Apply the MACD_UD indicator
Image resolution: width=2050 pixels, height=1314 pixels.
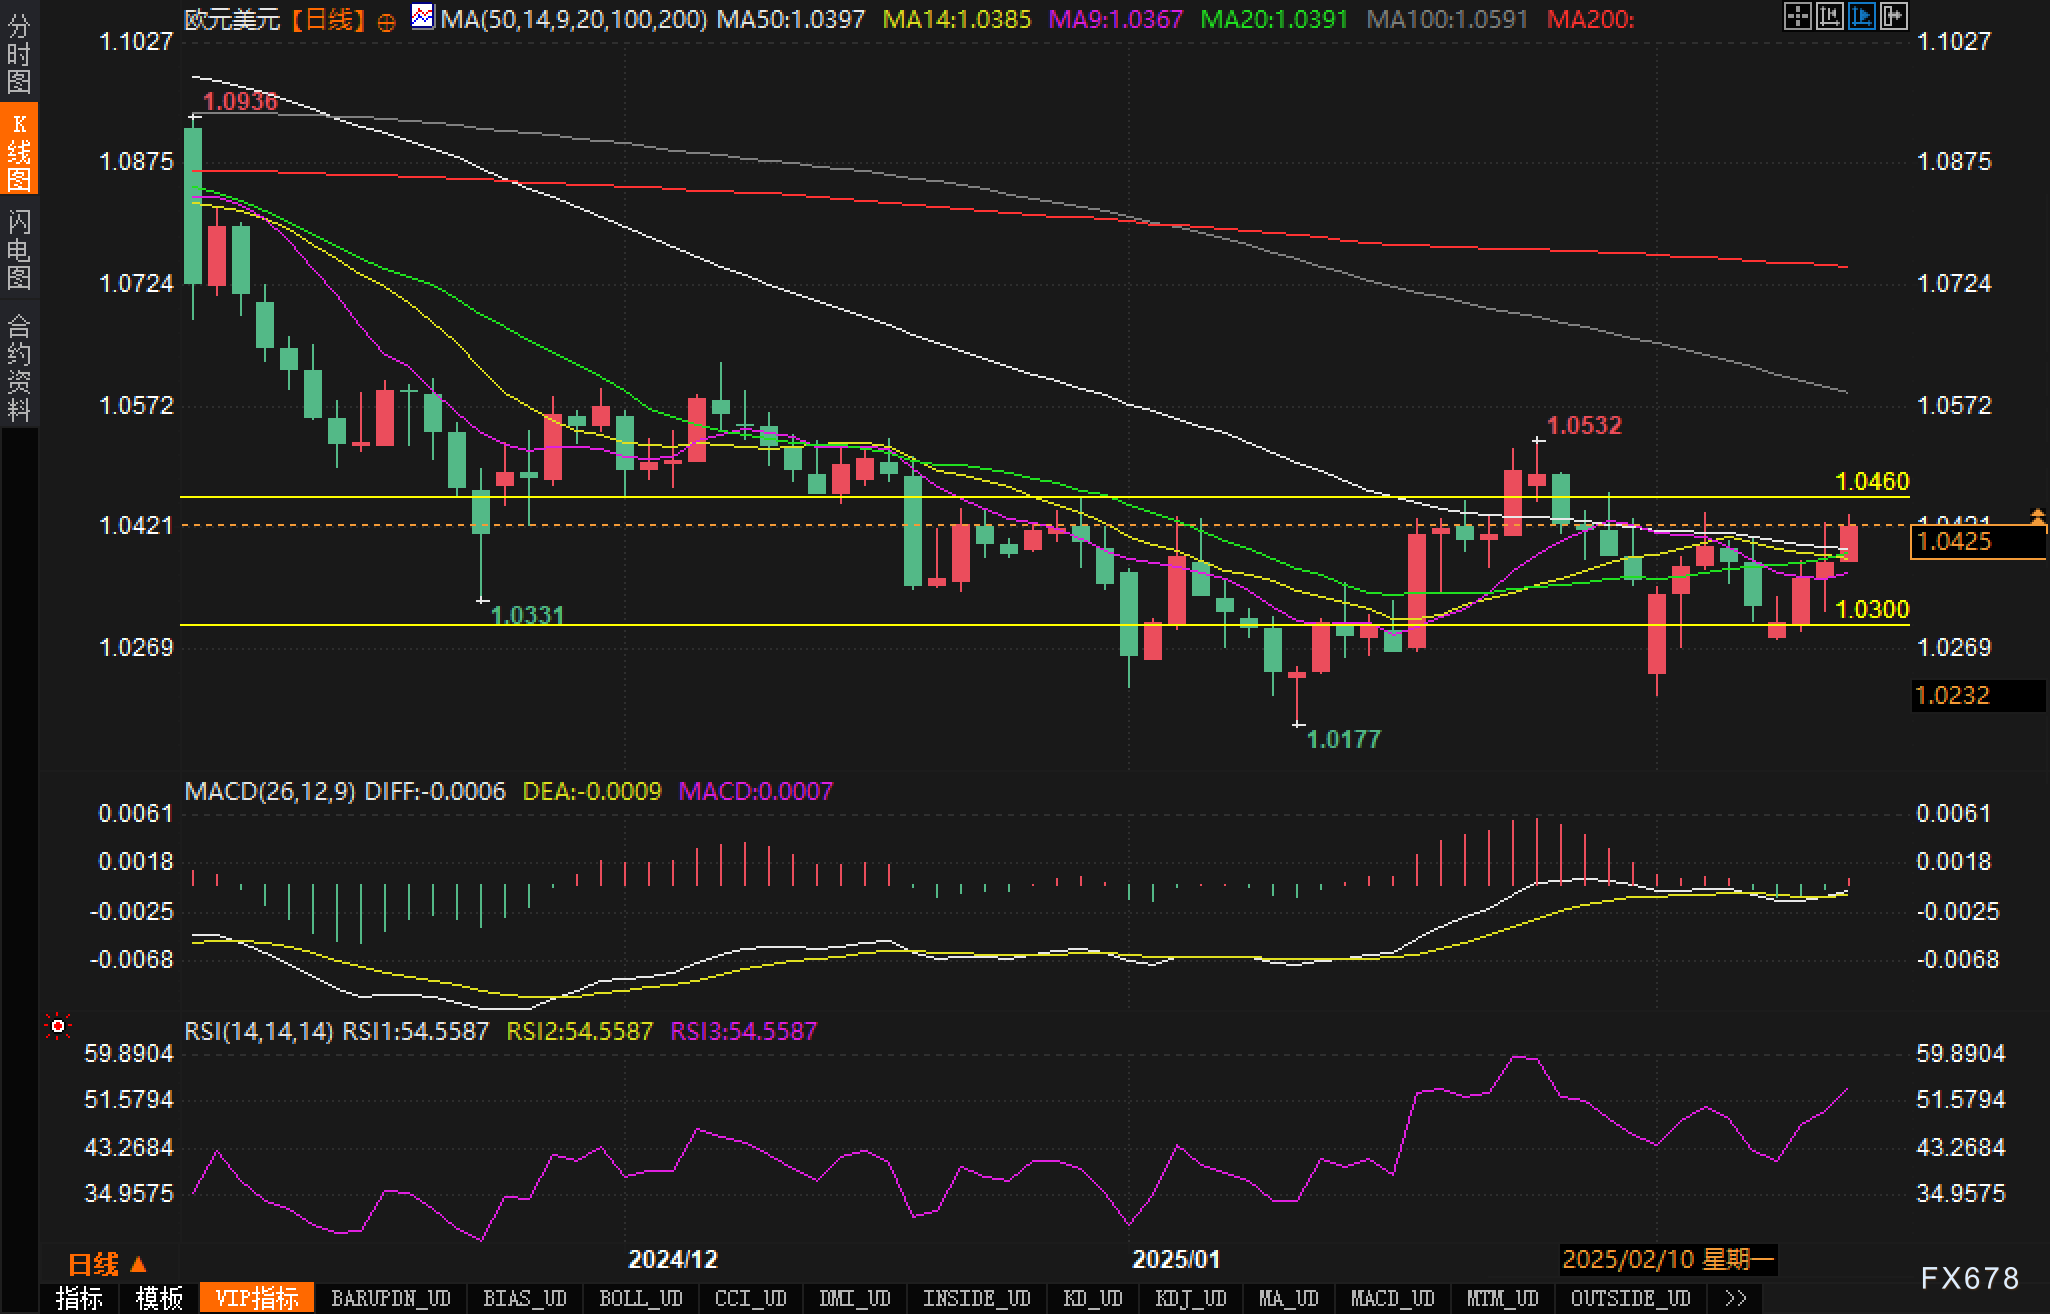[x=1392, y=1298]
